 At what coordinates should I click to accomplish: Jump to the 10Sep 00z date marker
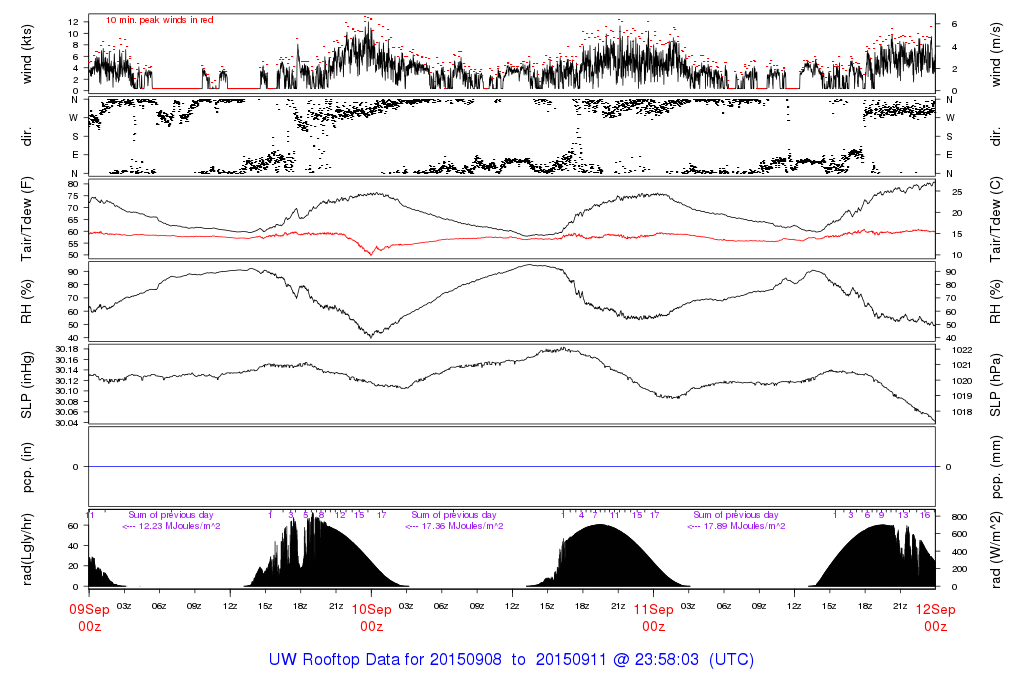pos(371,617)
